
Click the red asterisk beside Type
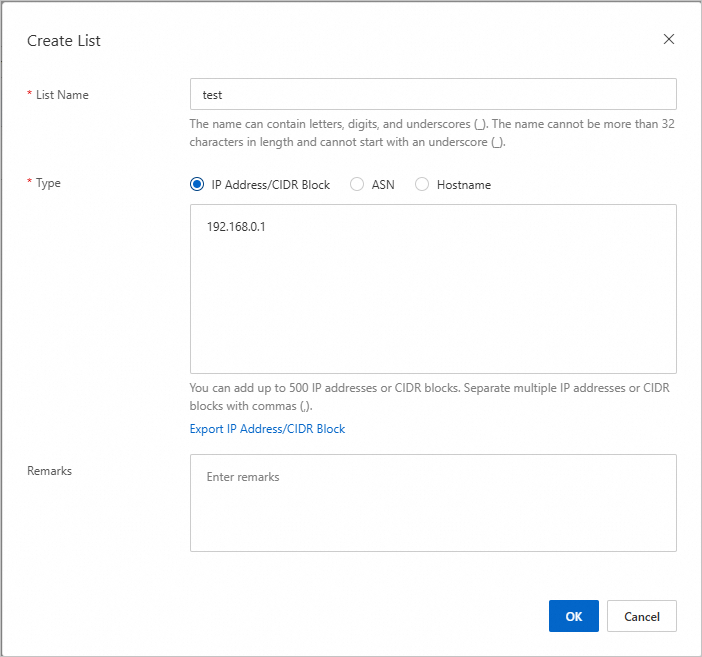[29, 184]
